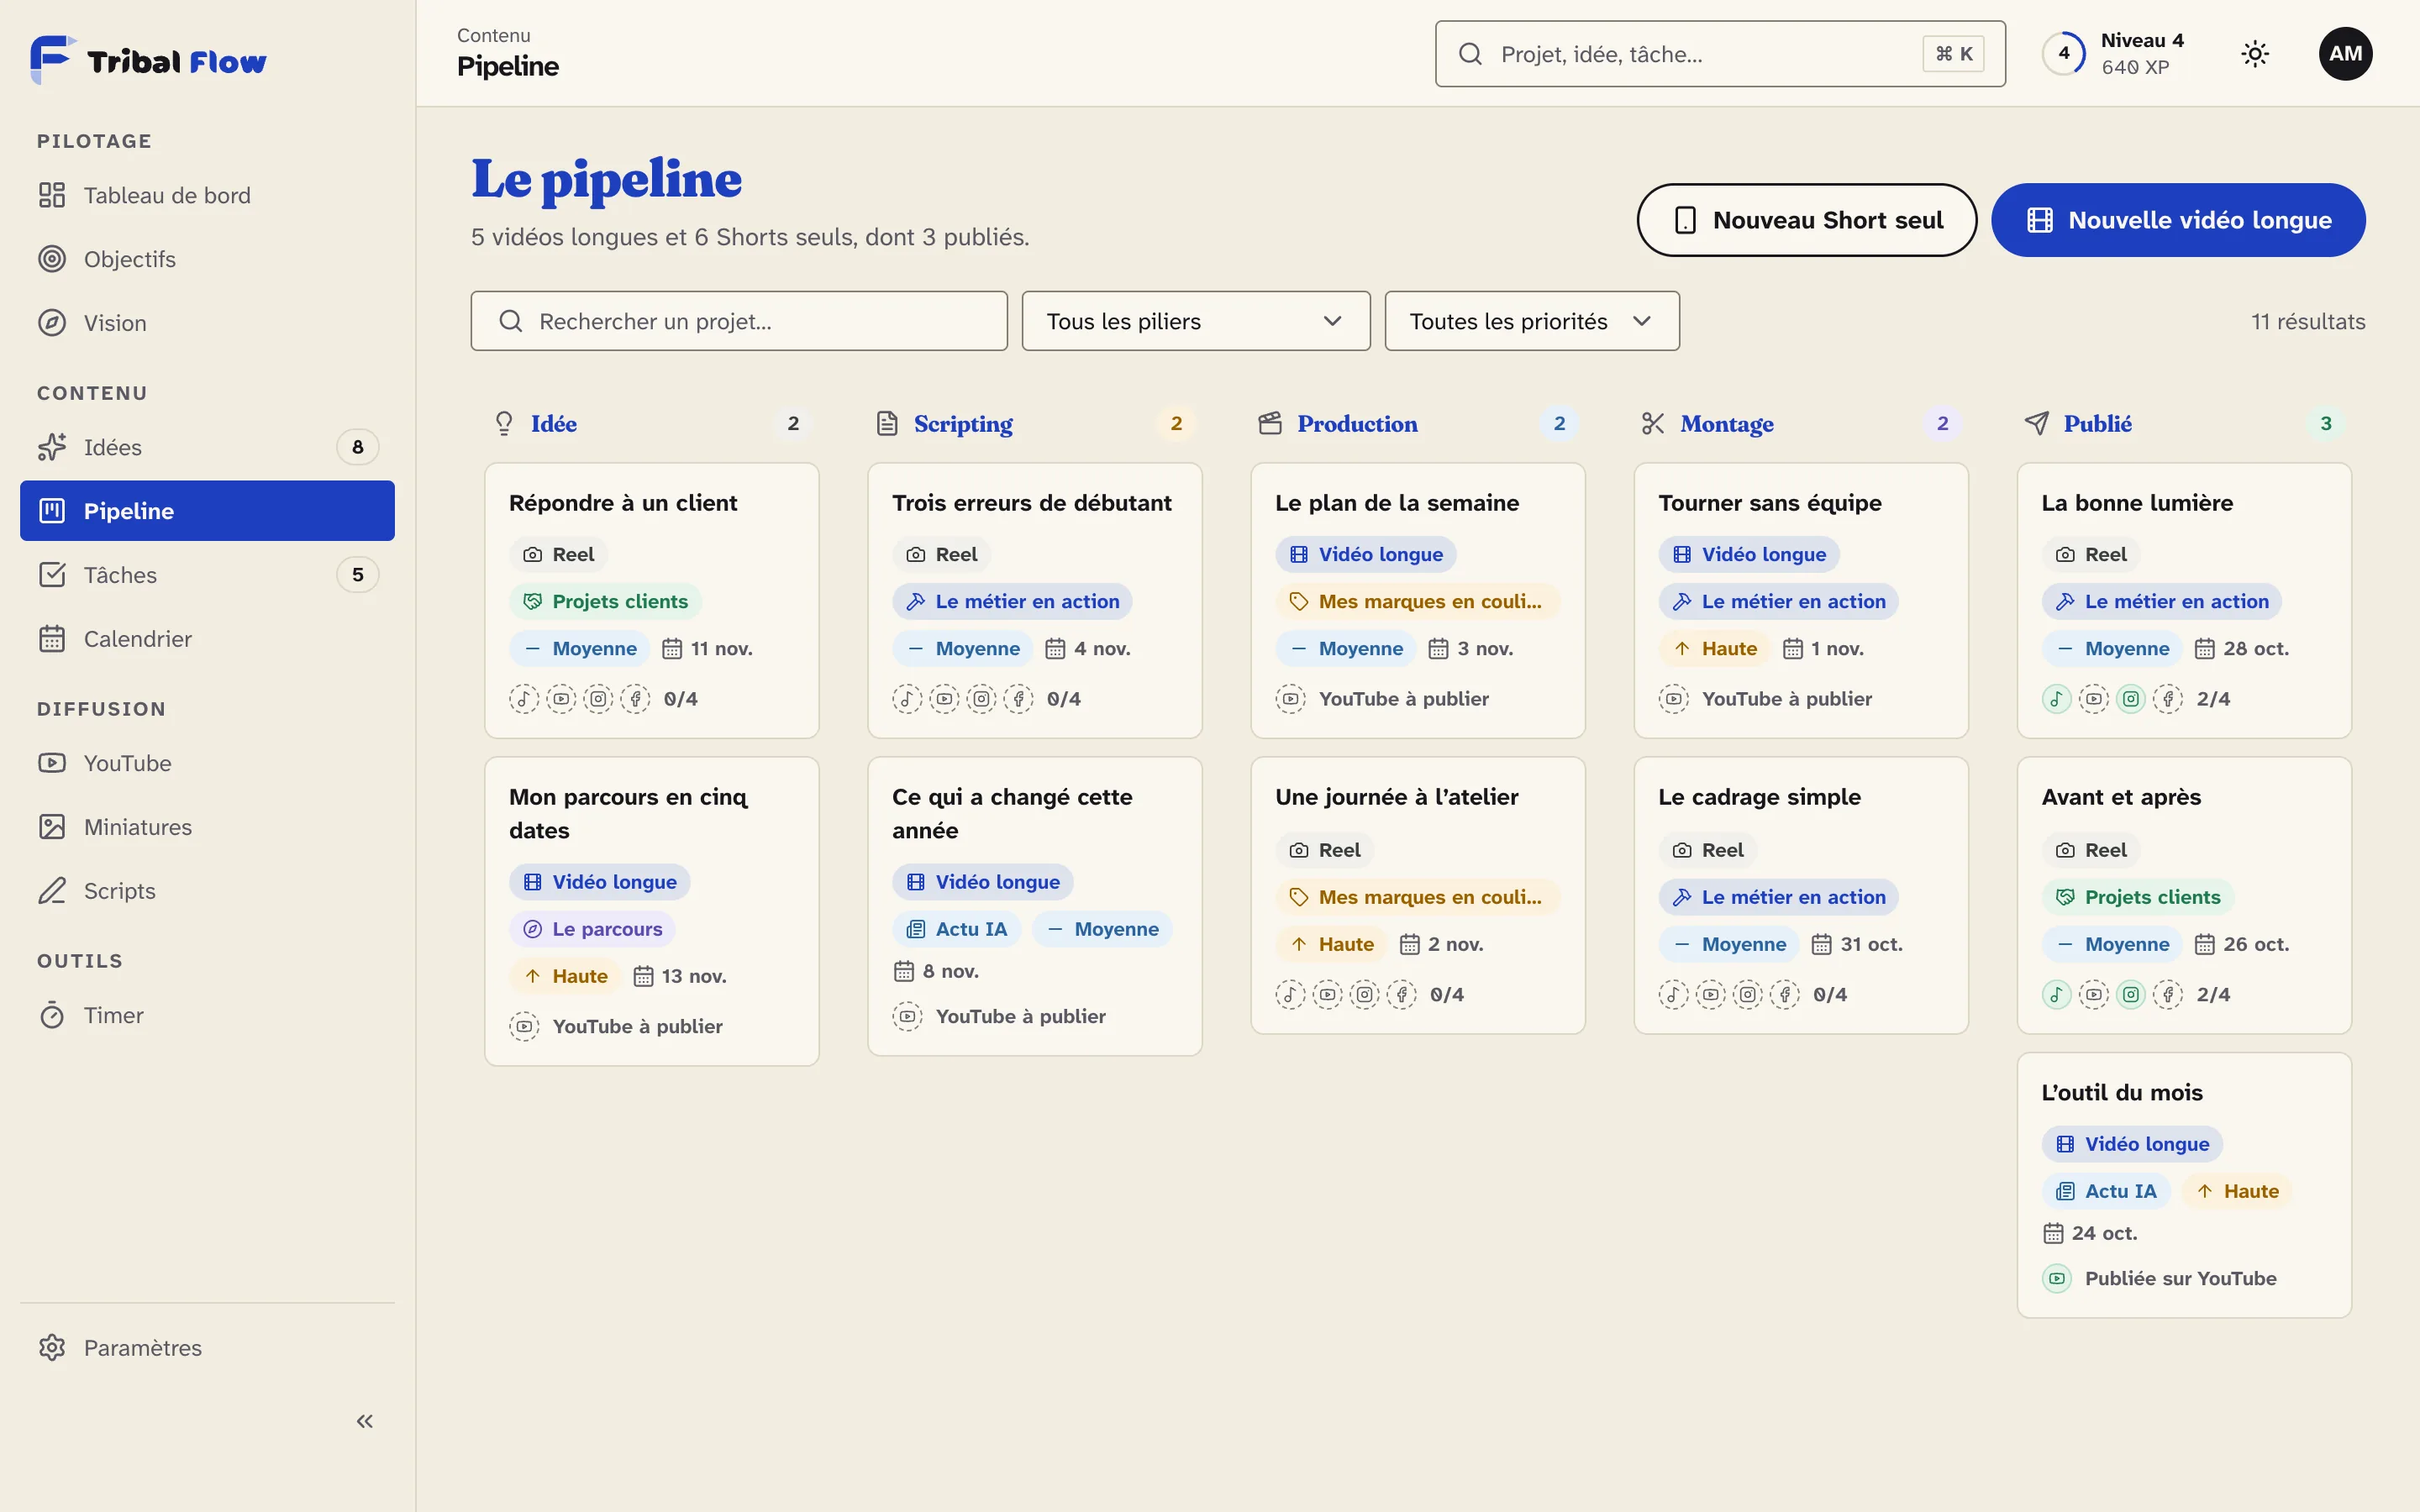The height and width of the screenshot is (1512, 2420).
Task: Open the Paramètres gear in the sidebar
Action: pyautogui.click(x=52, y=1348)
